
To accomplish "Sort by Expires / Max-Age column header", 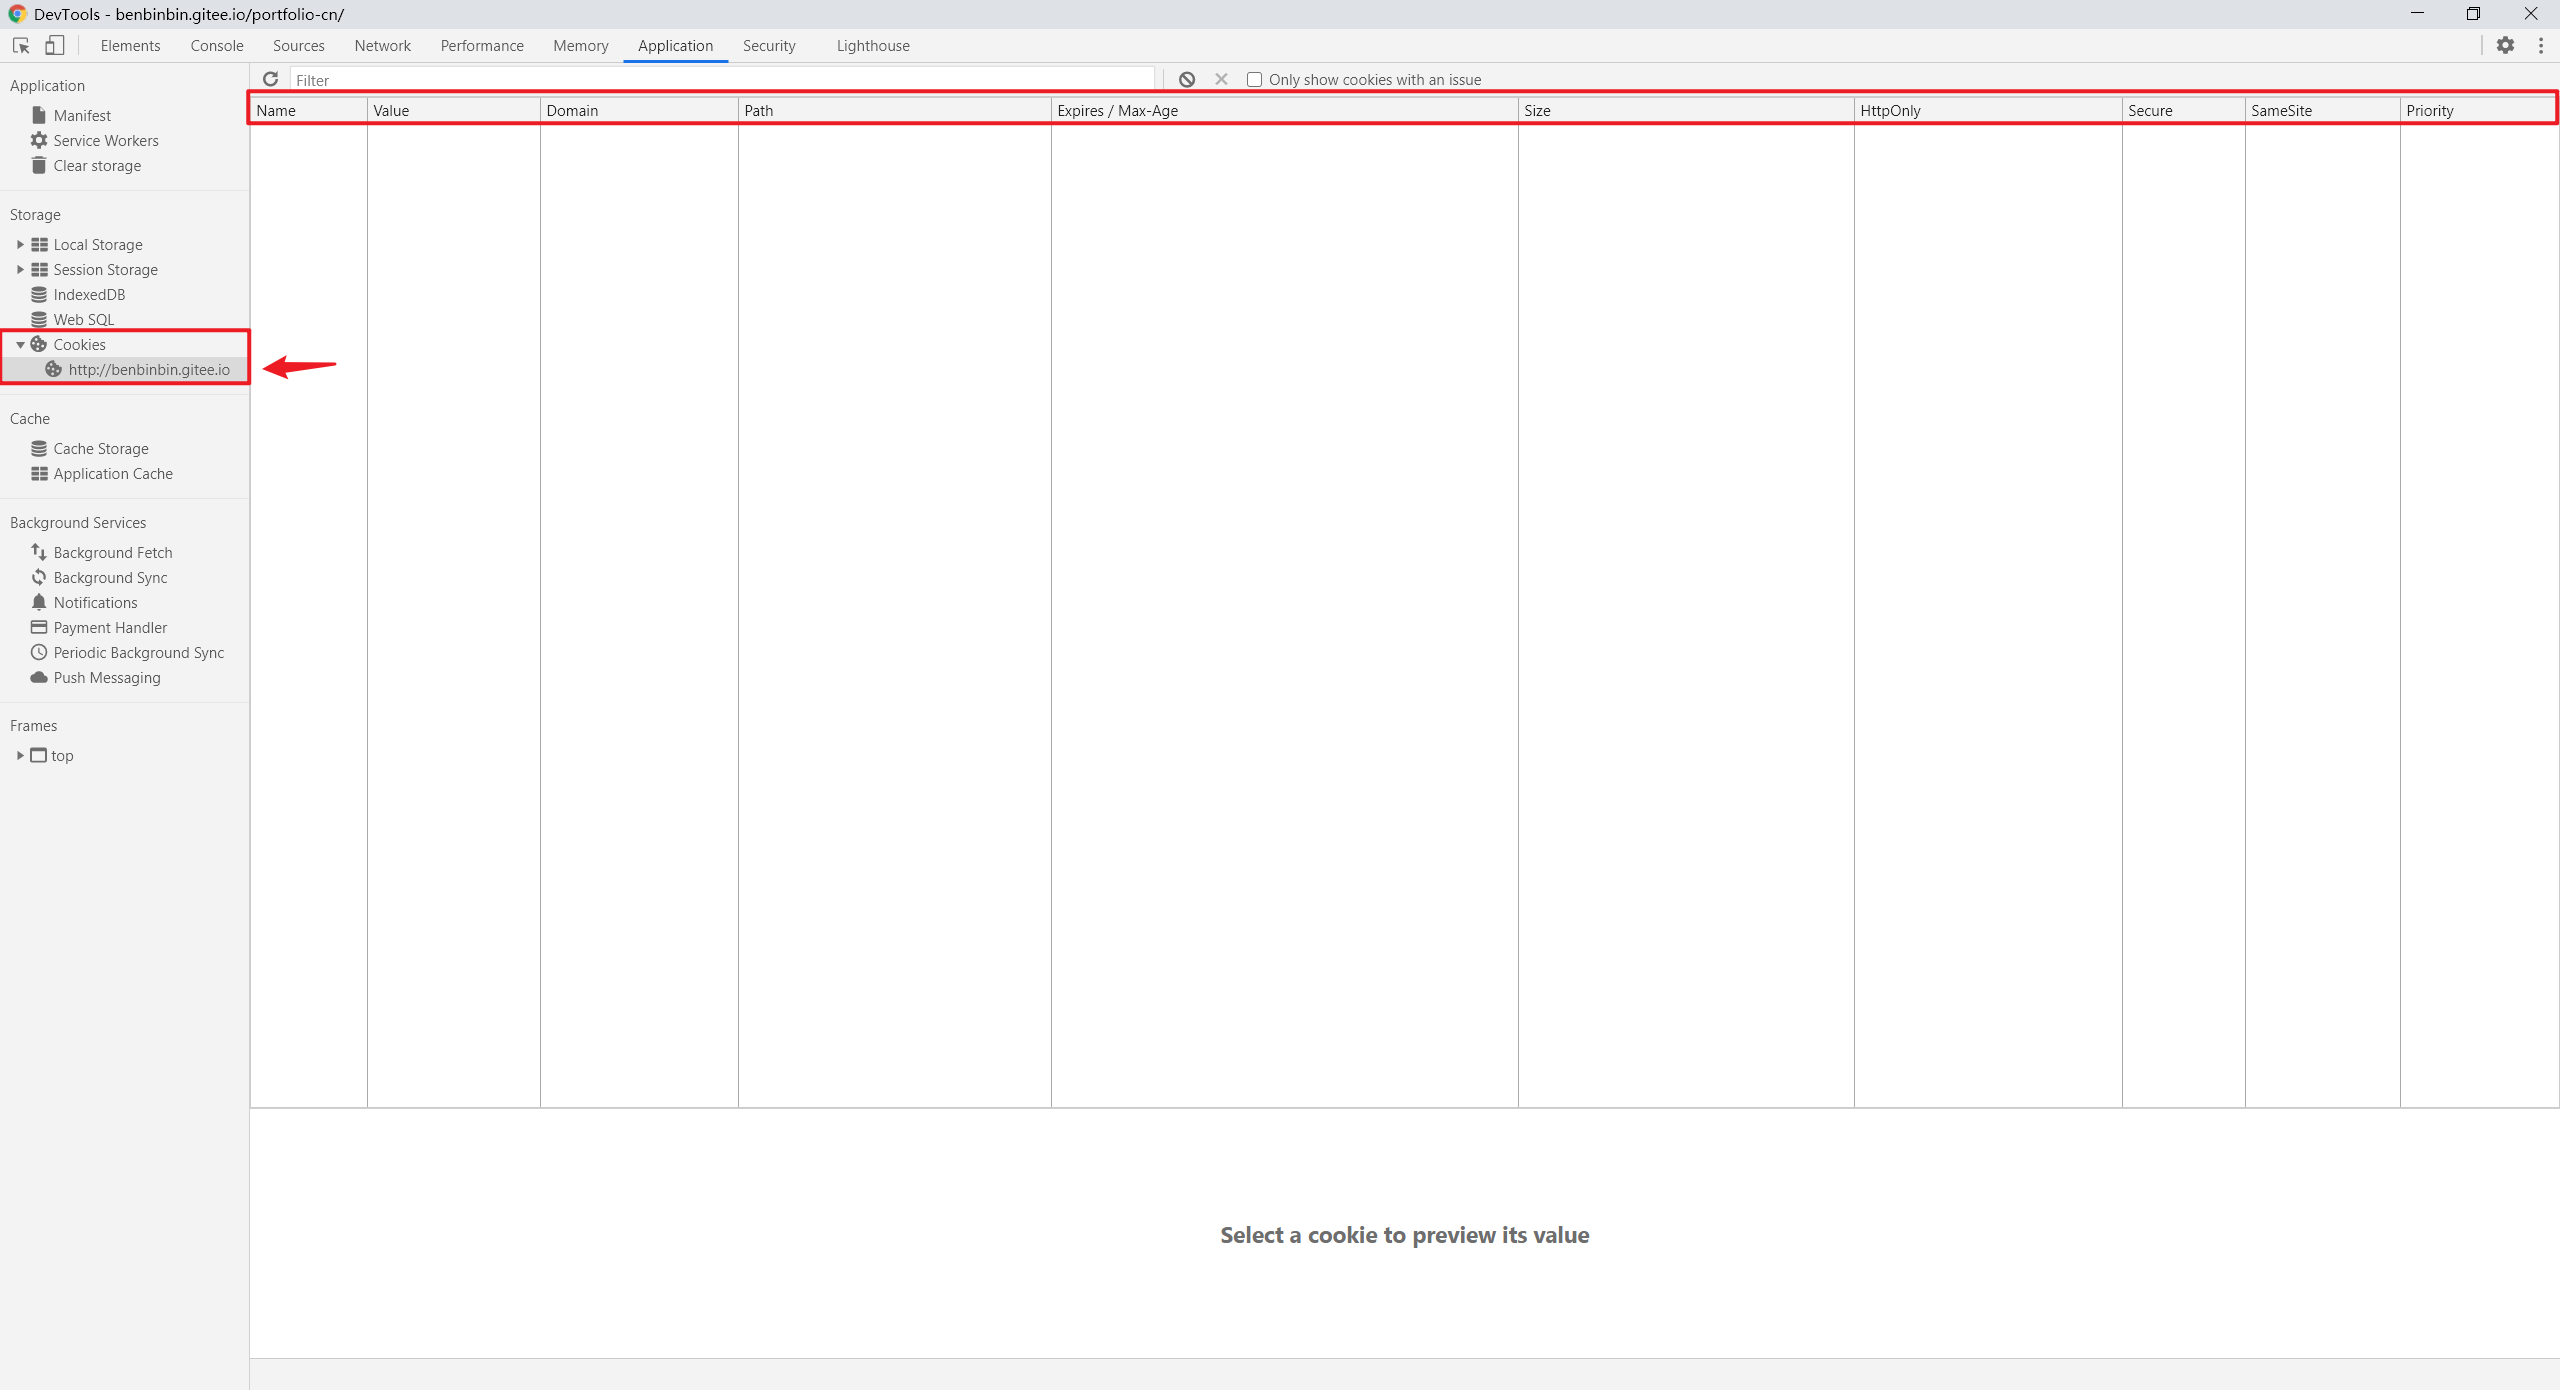I will 1285,110.
